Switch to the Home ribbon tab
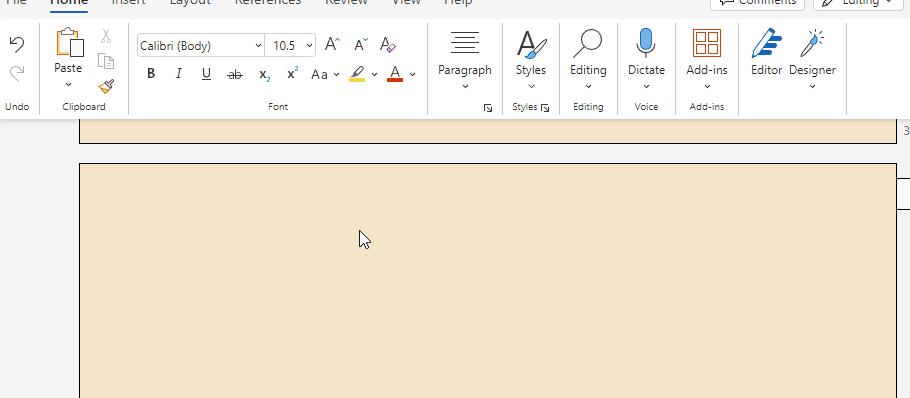This screenshot has height=398, width=910. click(68, 2)
